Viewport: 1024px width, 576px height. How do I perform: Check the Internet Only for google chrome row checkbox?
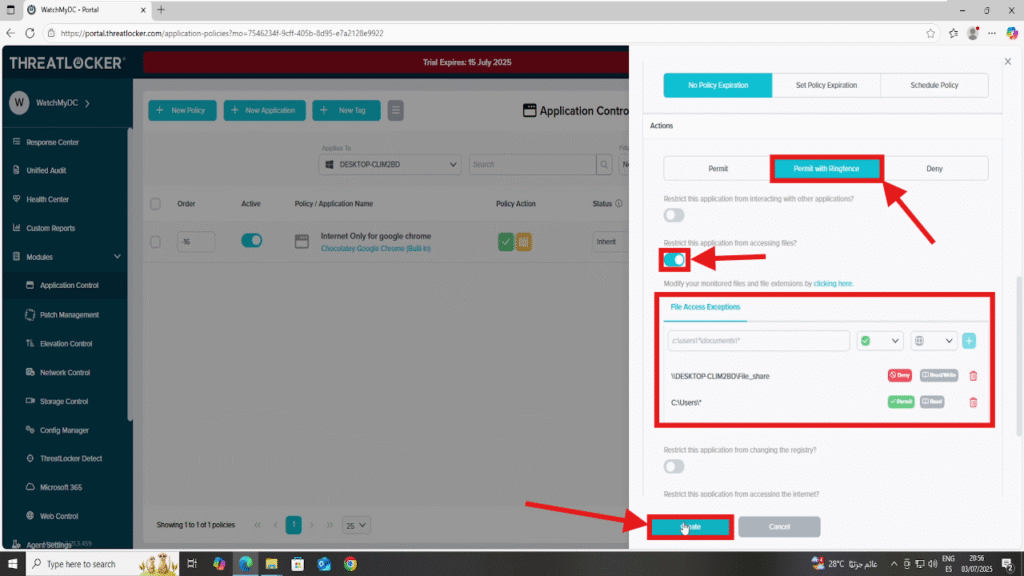coord(155,242)
